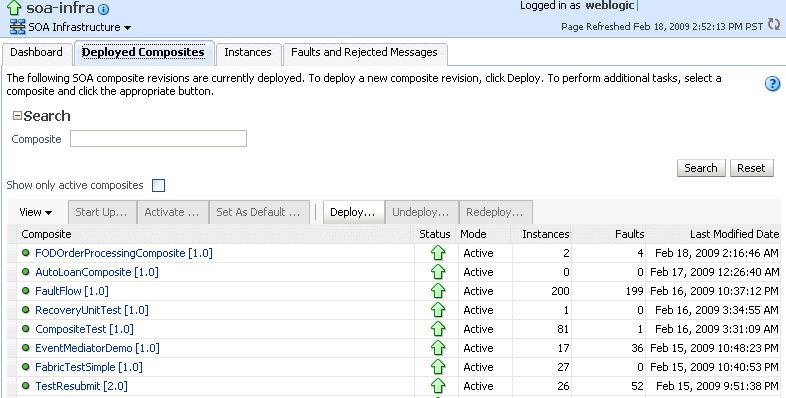Click status arrow for AutoLoanComposite row
This screenshot has height=398, width=786.
[438, 272]
